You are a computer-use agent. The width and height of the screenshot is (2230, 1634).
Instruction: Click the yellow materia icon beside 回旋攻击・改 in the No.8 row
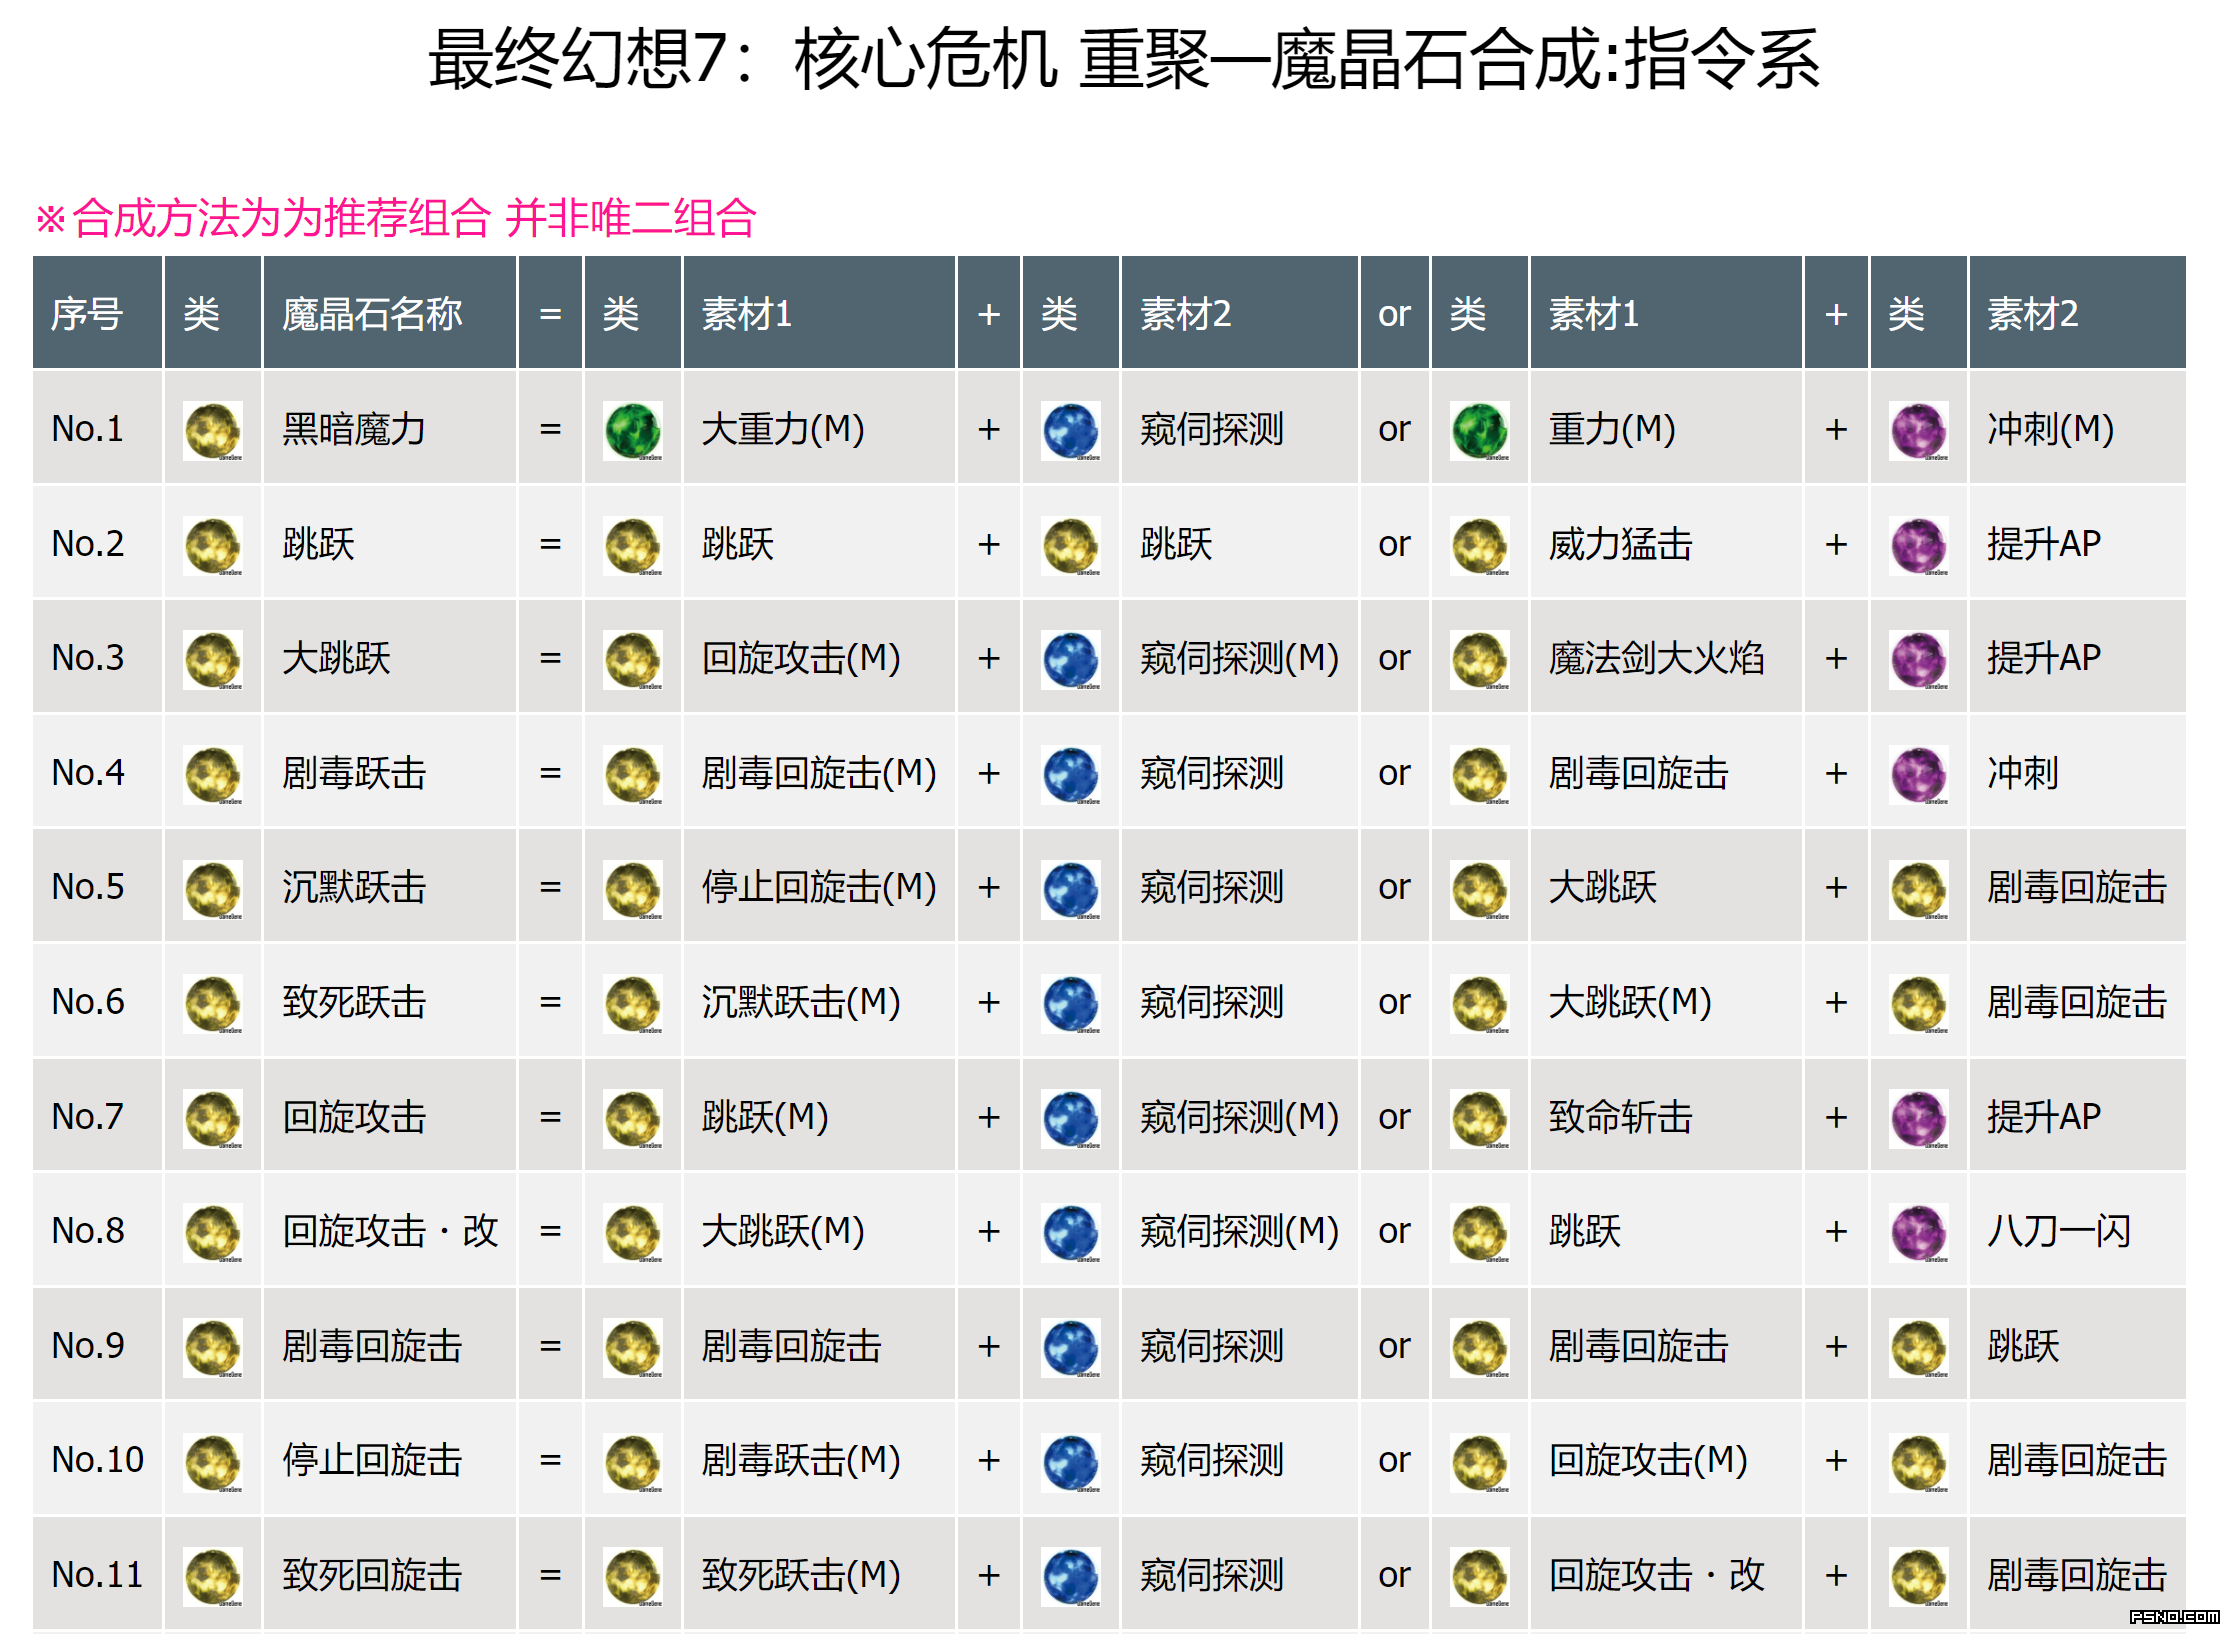213,1233
